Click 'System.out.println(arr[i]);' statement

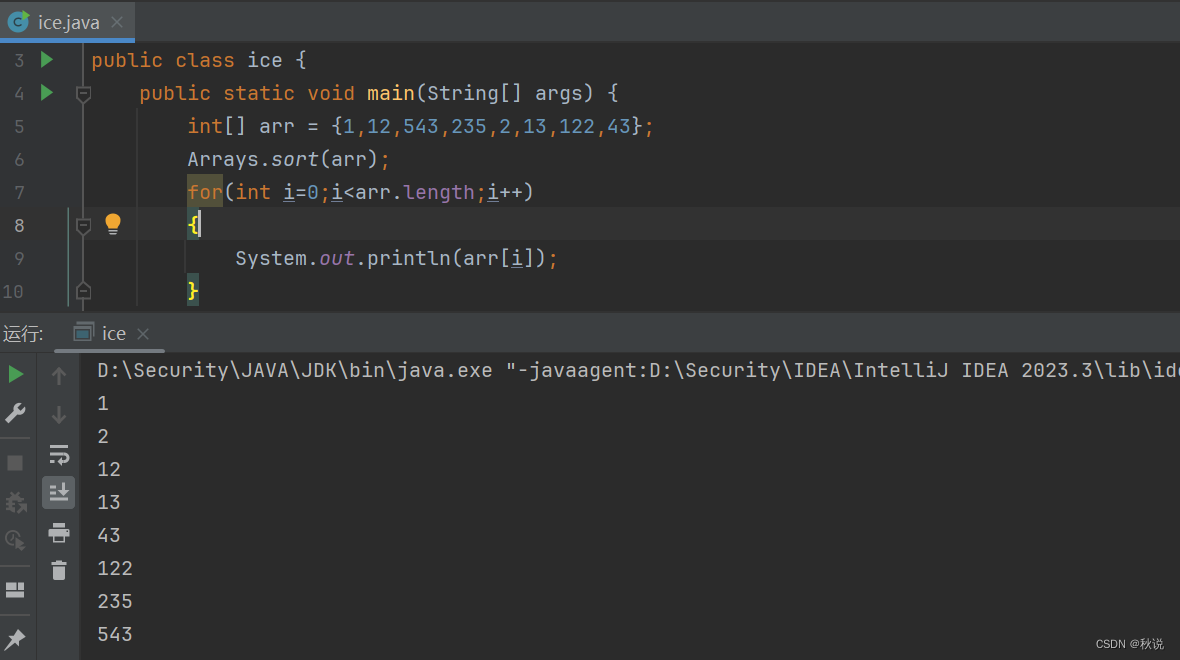point(397,259)
